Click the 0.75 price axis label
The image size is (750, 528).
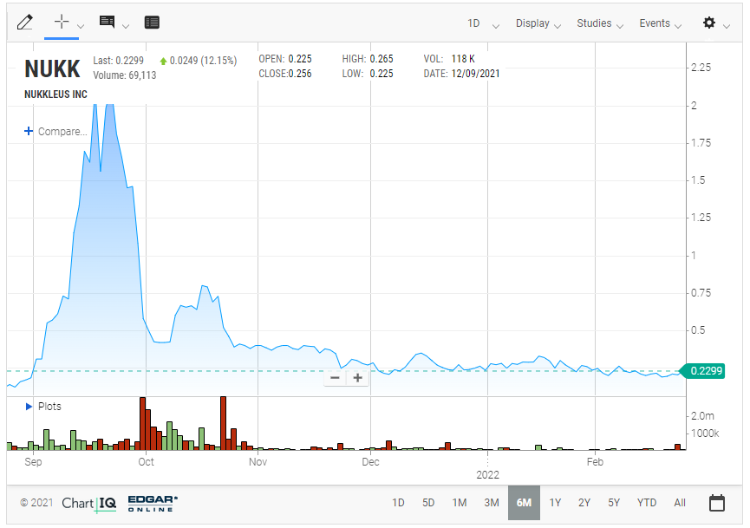point(701,293)
